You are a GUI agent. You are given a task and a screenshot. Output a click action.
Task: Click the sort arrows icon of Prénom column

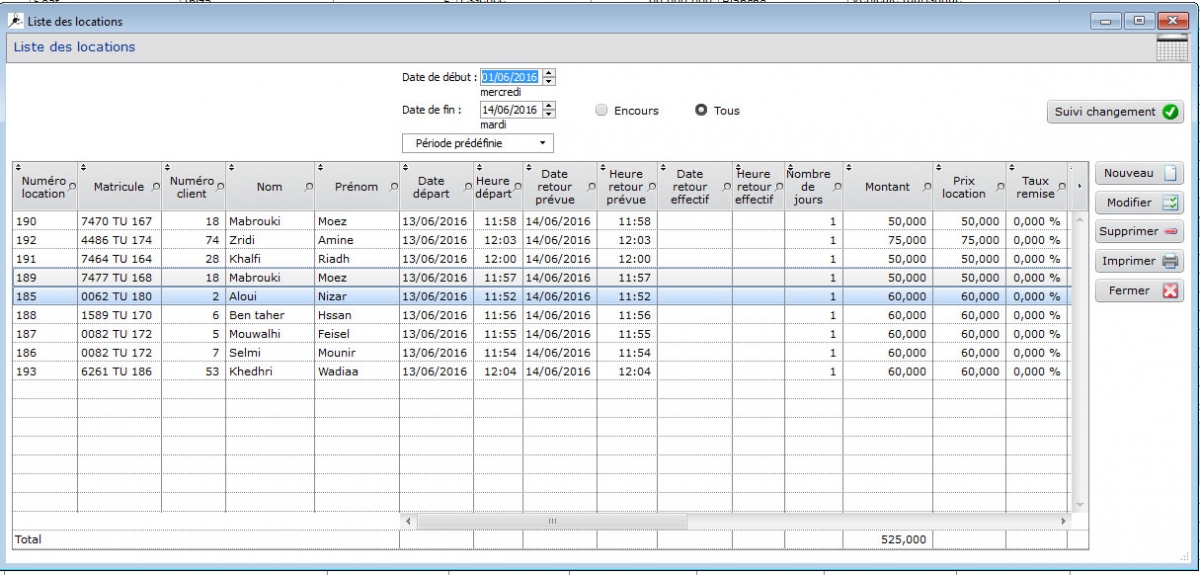[320, 167]
